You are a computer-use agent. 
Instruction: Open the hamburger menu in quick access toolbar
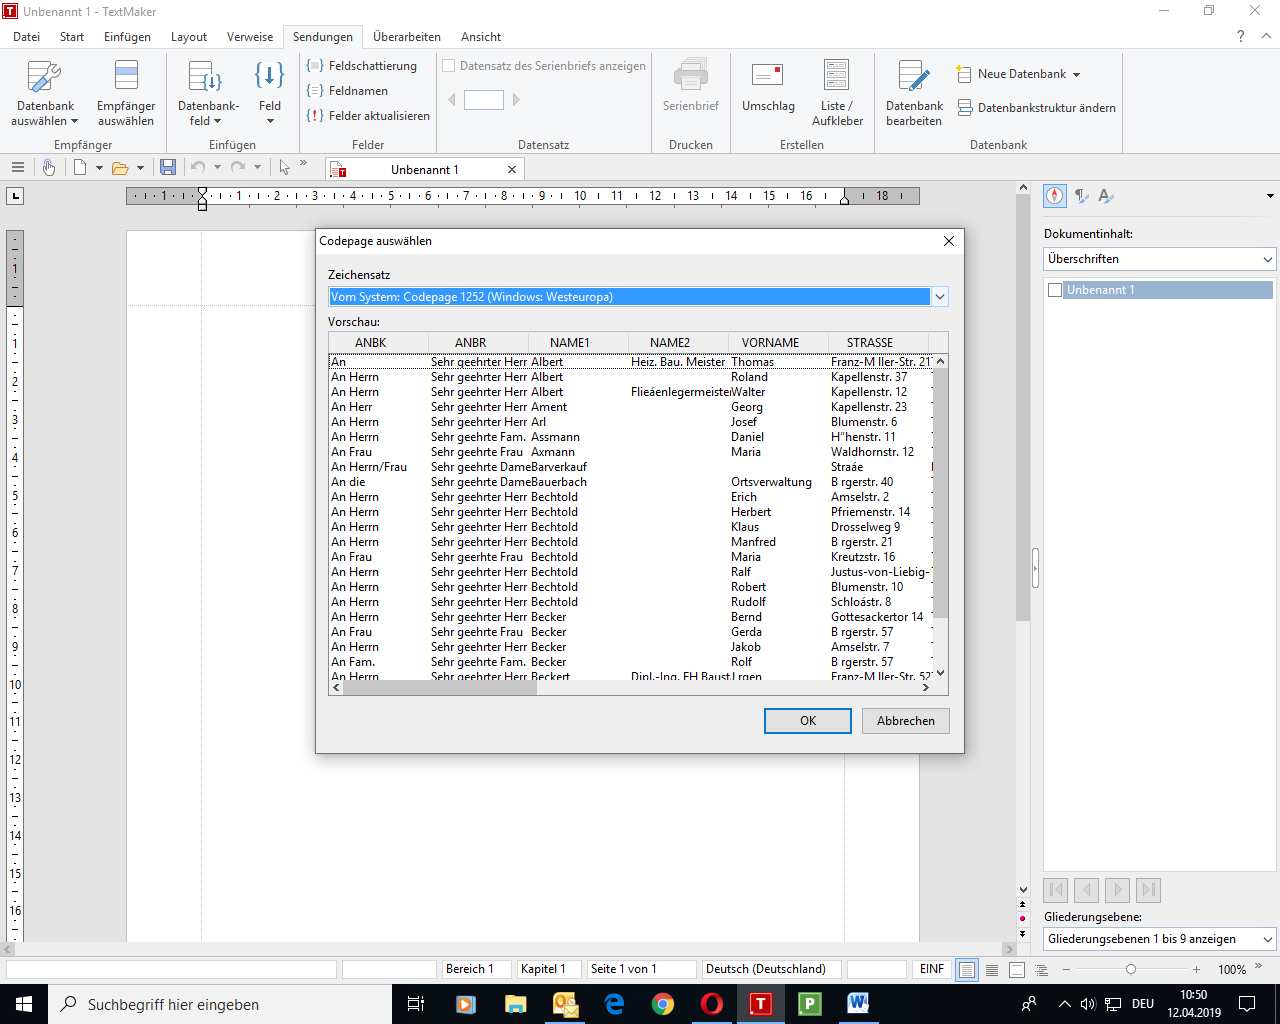pyautogui.click(x=17, y=168)
